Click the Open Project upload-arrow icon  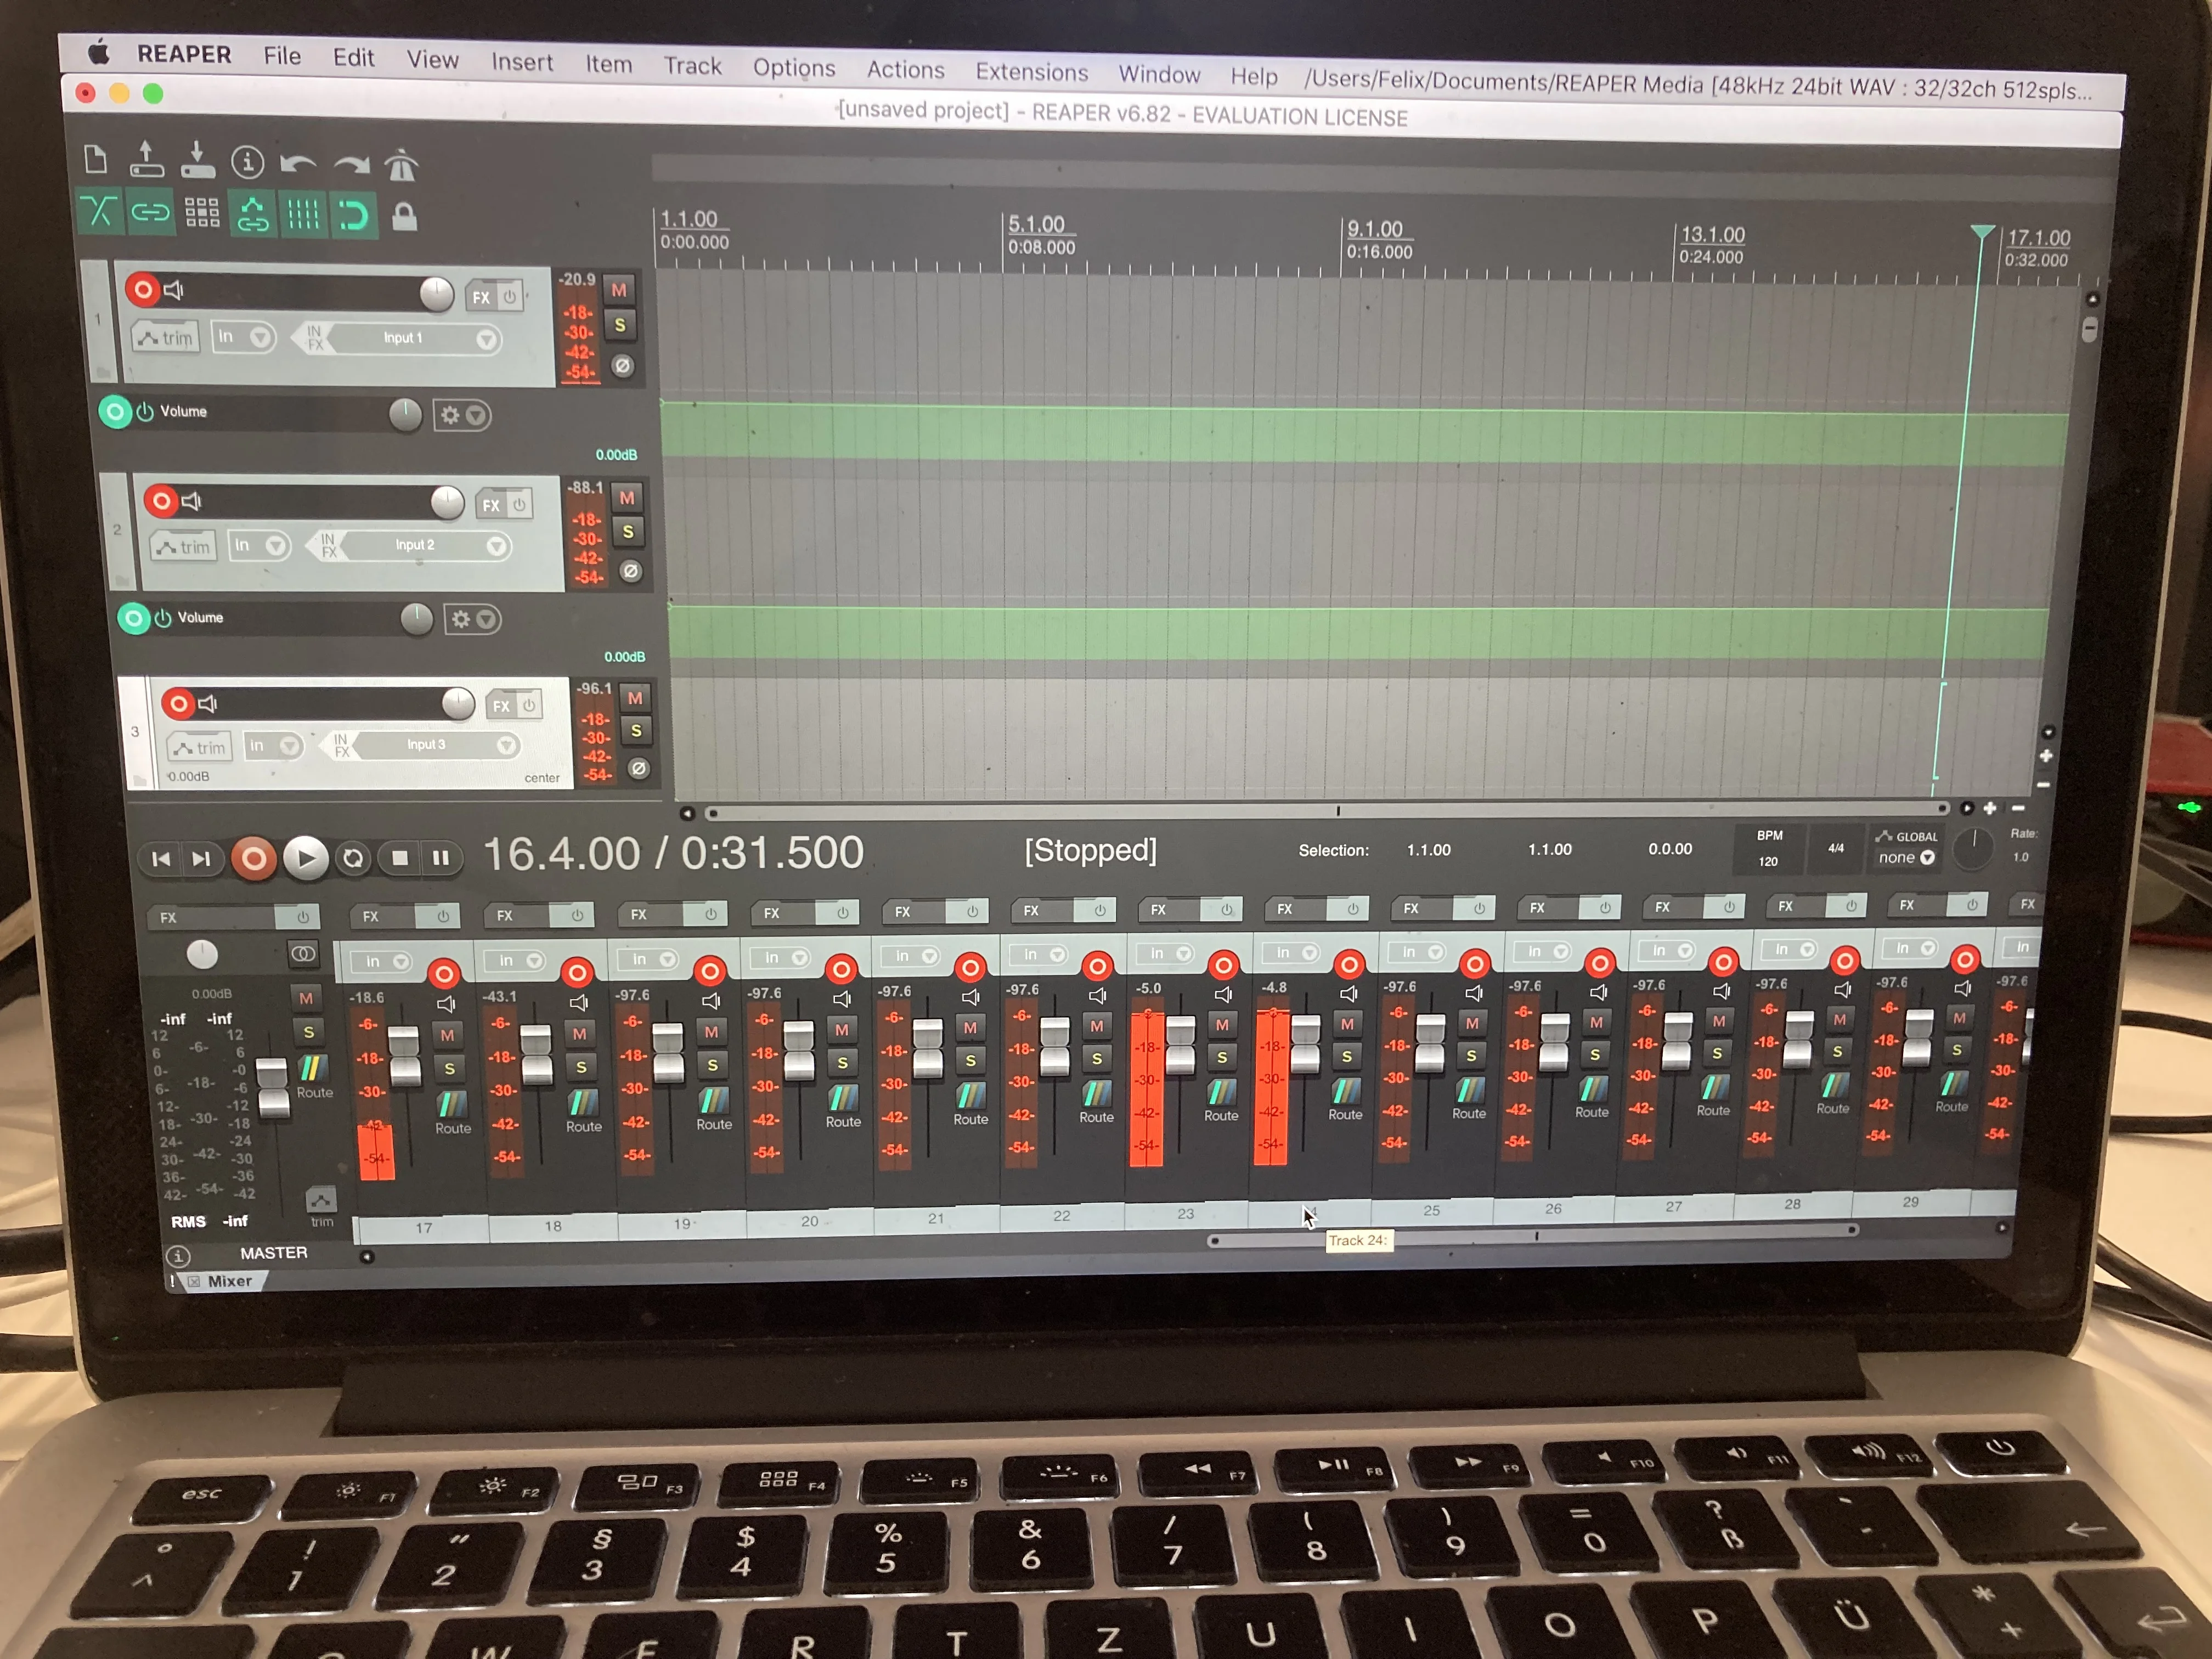pyautogui.click(x=146, y=159)
